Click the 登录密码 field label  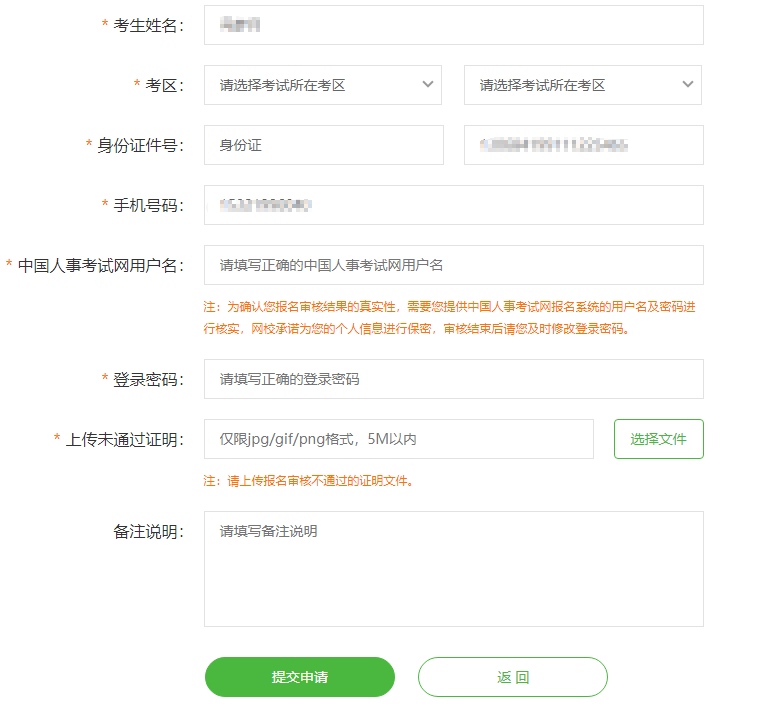[x=148, y=379]
